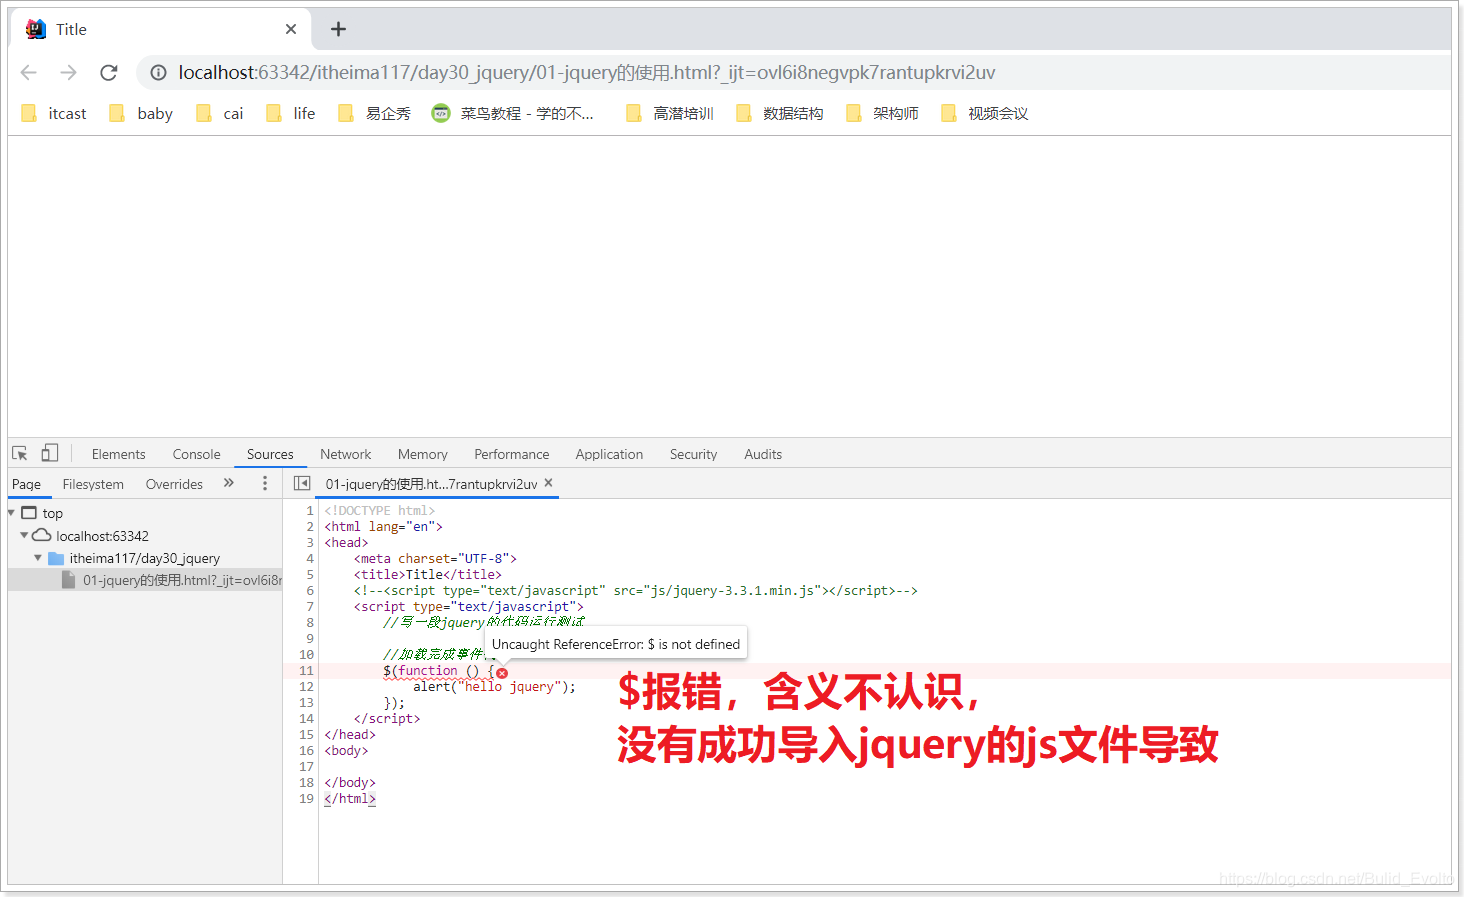Open the 高潜培训 bookmark folder
The width and height of the screenshot is (1464, 897).
(670, 113)
